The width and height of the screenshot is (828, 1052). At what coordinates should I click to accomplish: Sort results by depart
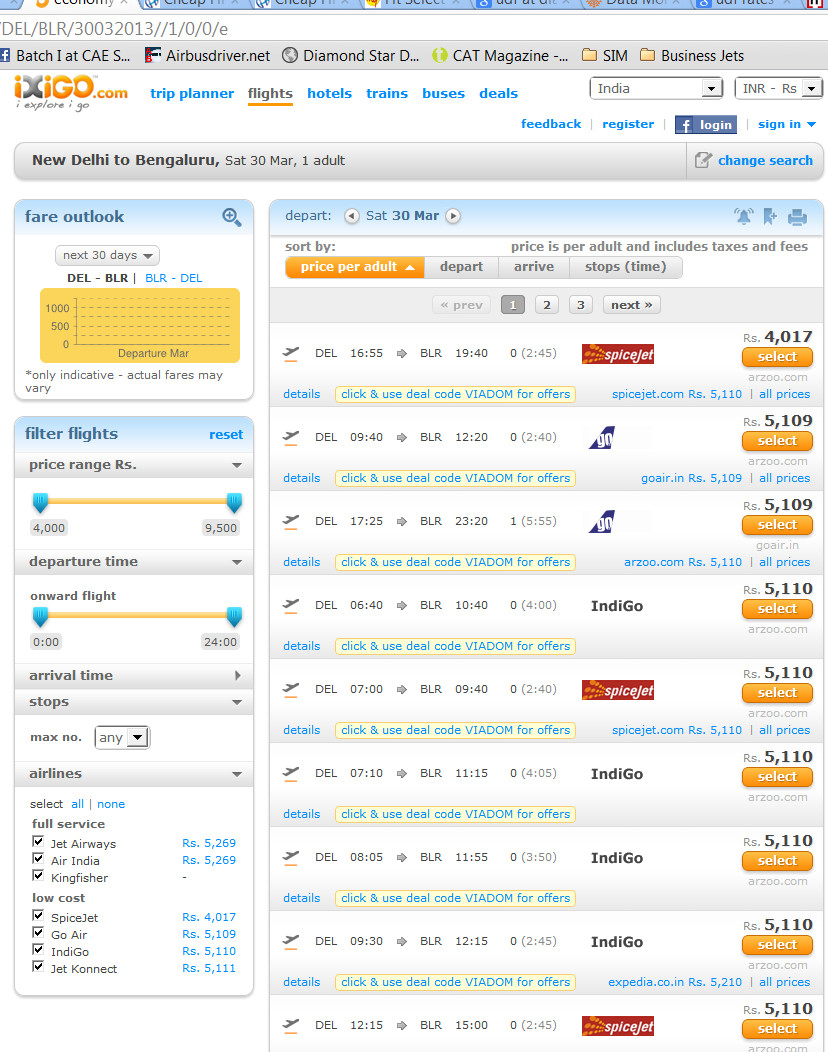(462, 267)
